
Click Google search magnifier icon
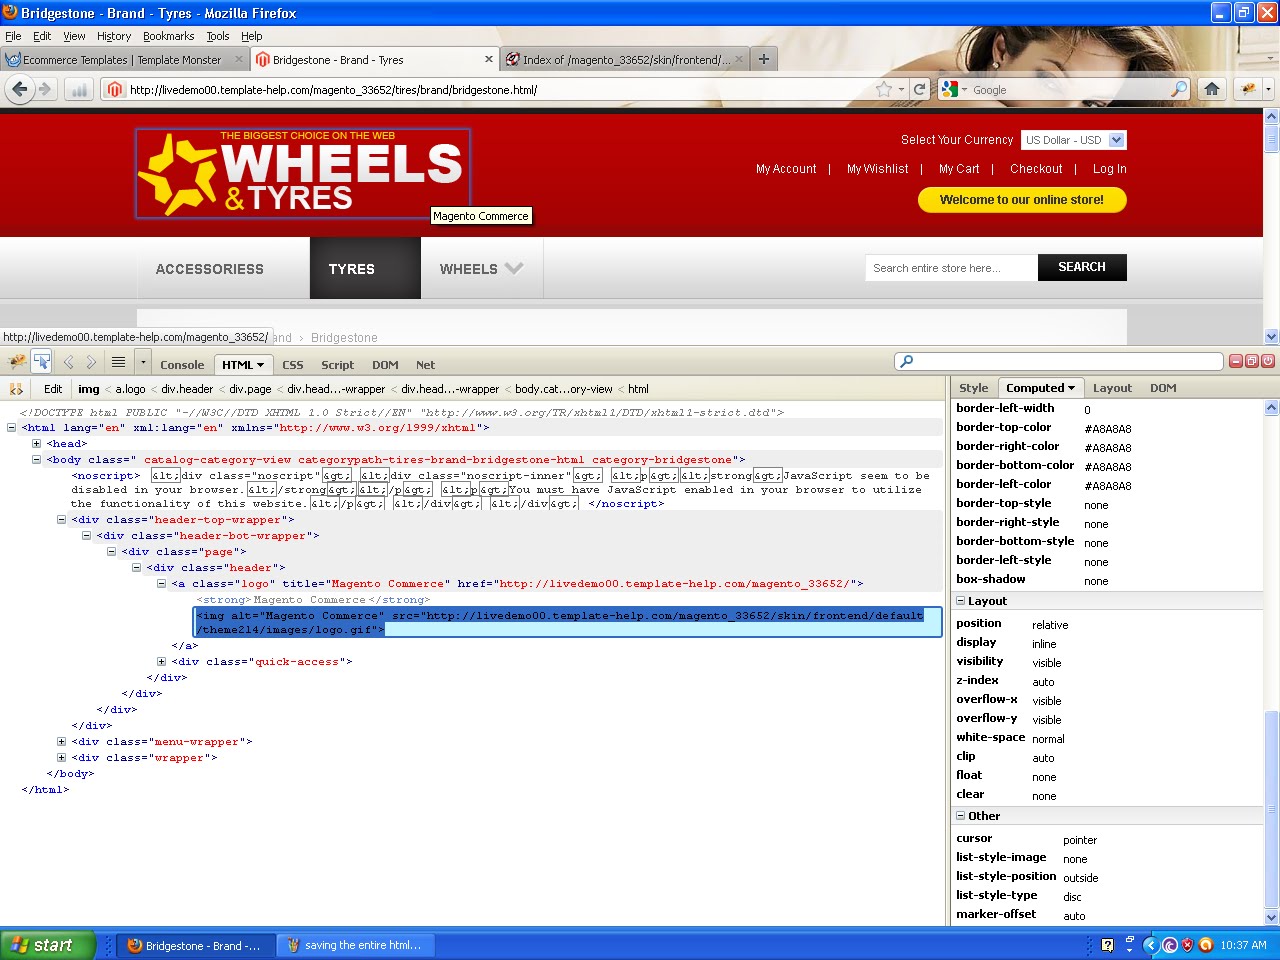pos(1180,89)
